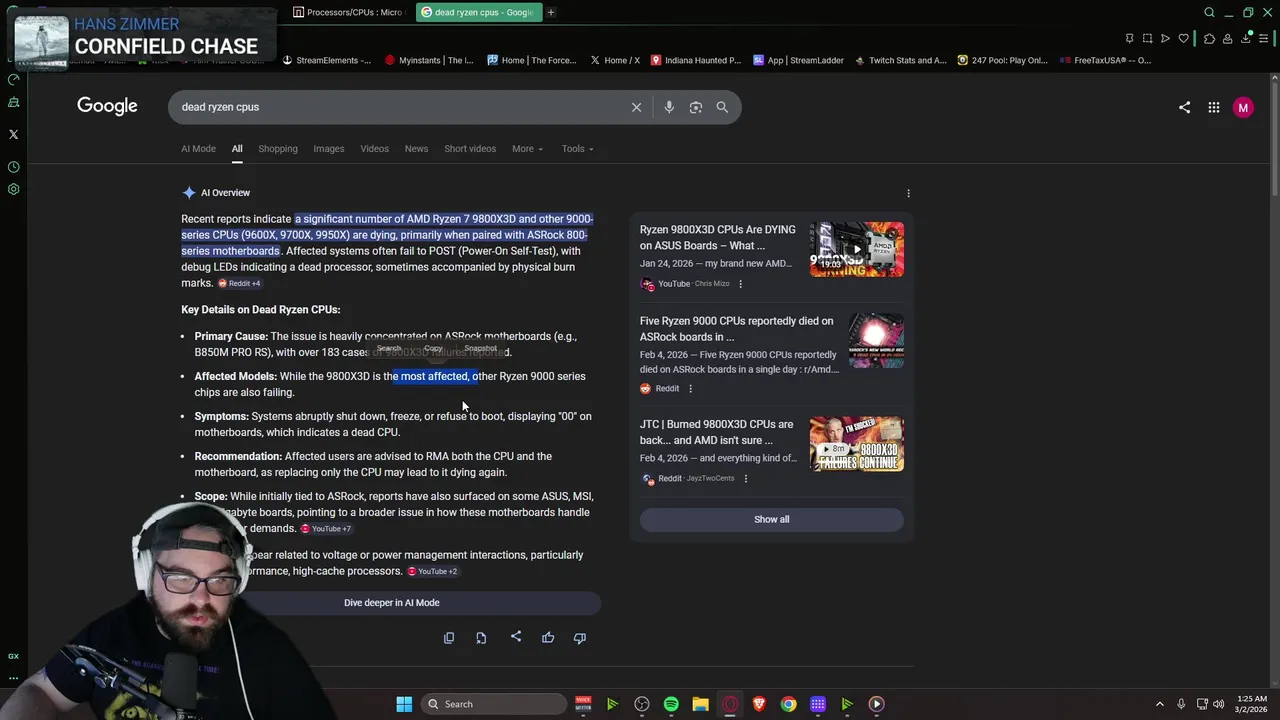
Task: Share the AI Overview result
Action: point(516,637)
